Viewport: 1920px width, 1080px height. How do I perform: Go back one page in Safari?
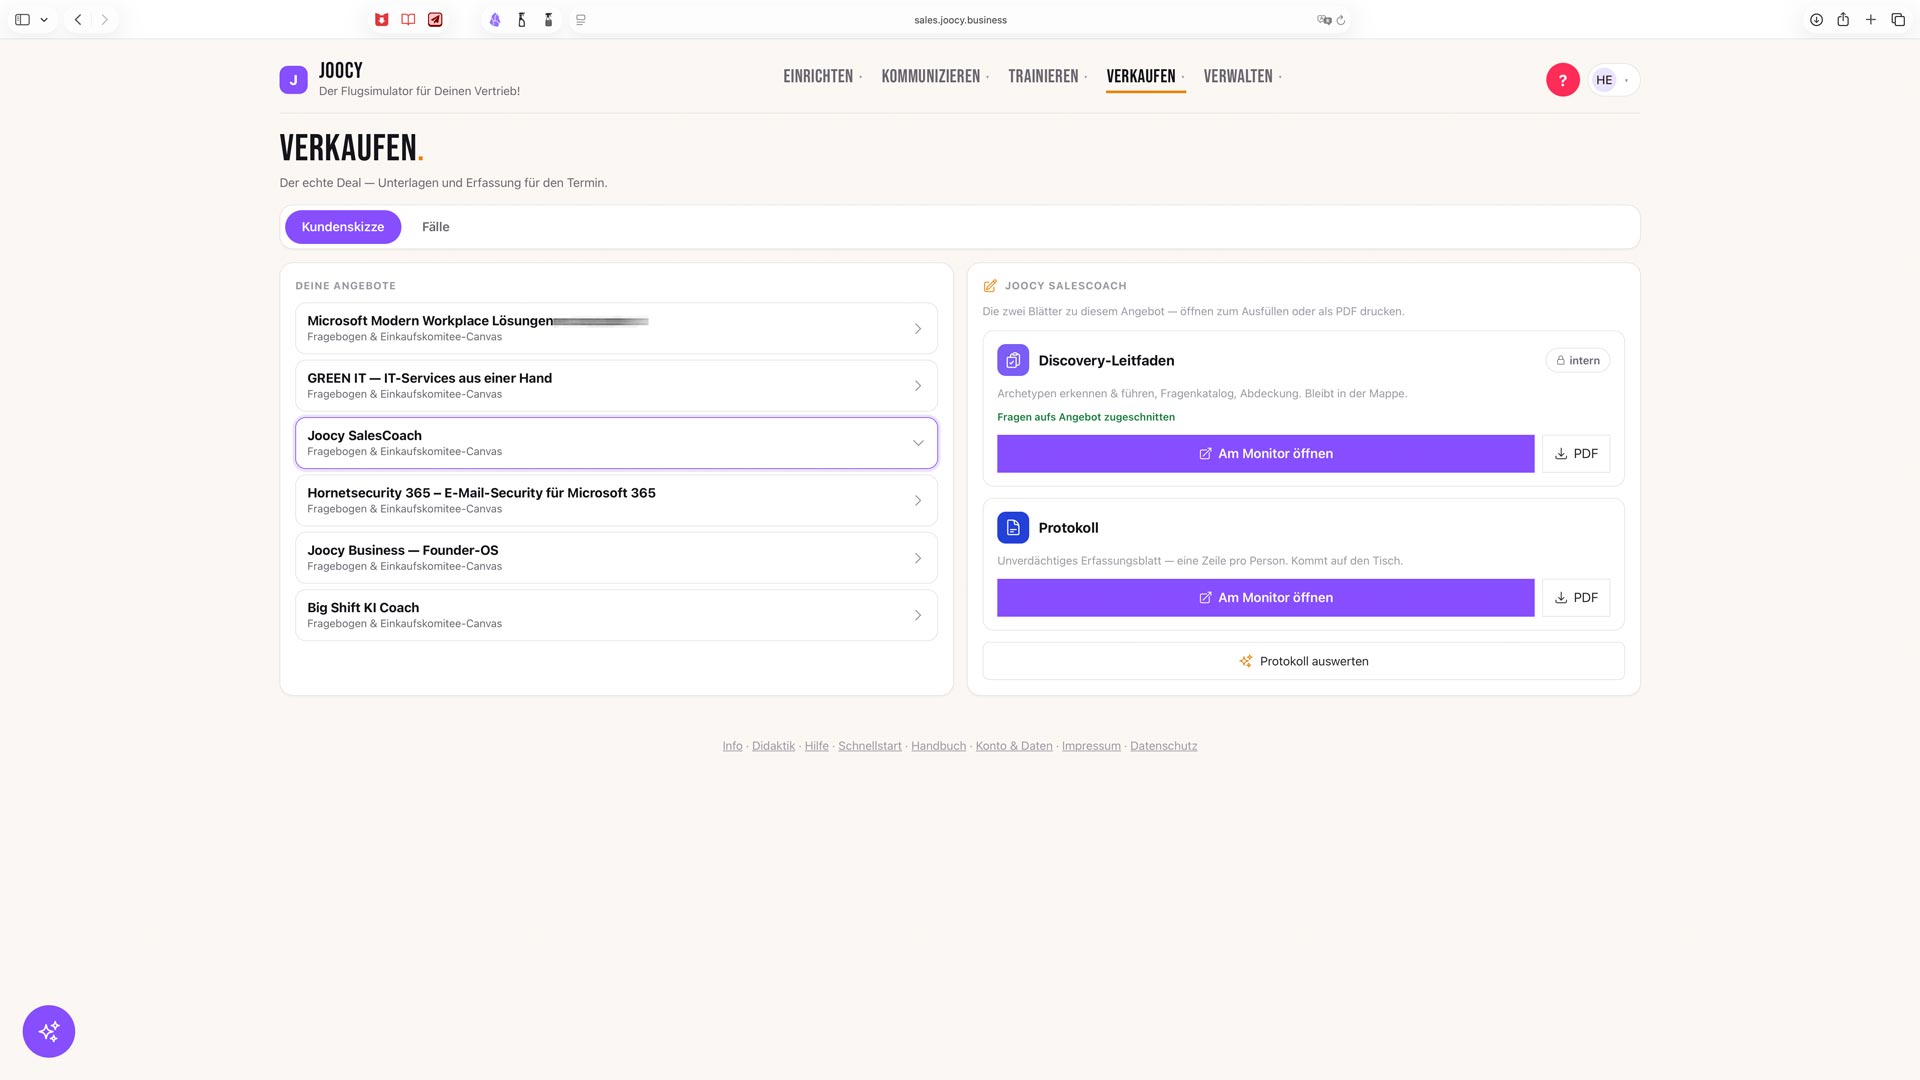(78, 20)
